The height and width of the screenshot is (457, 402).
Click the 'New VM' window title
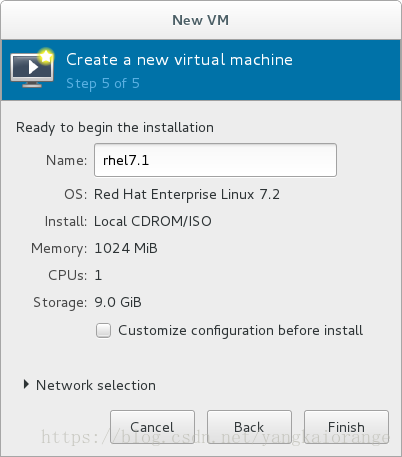pos(201,20)
